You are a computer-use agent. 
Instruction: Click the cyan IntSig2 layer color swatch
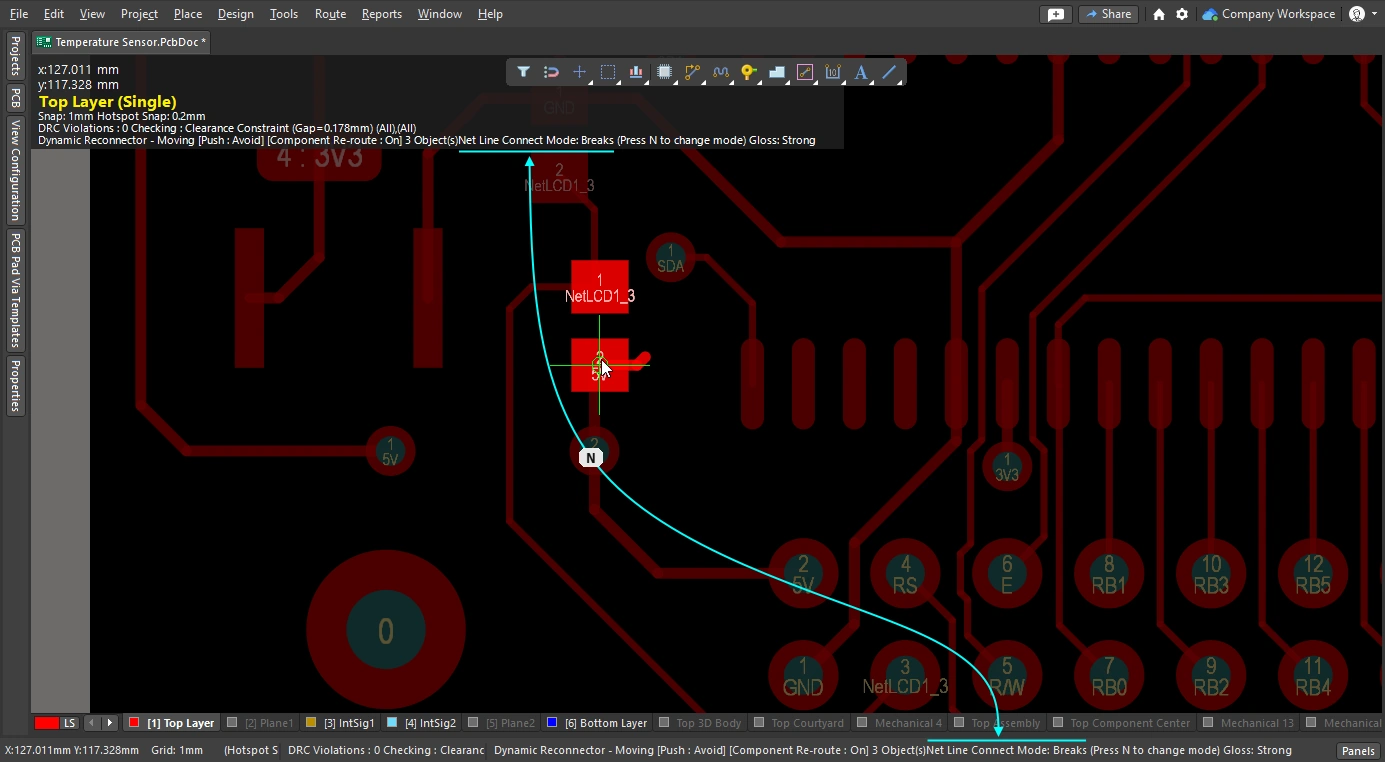tap(392, 723)
